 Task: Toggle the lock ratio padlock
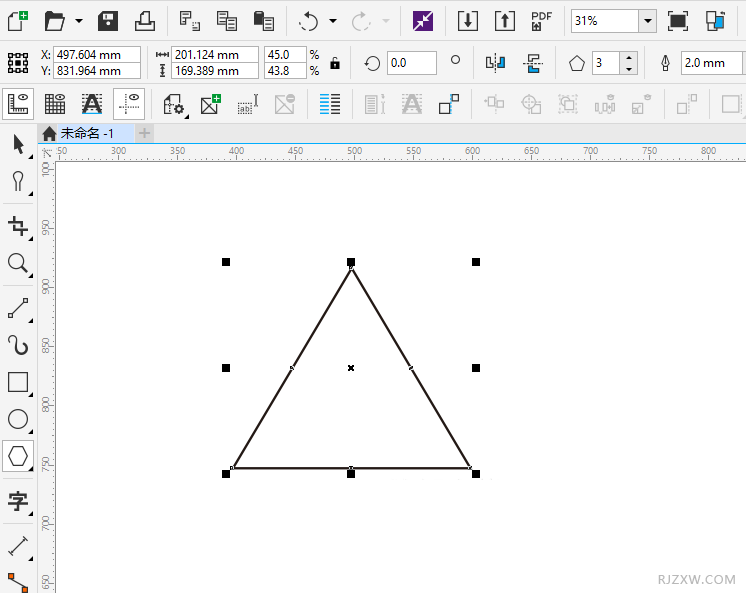click(334, 63)
